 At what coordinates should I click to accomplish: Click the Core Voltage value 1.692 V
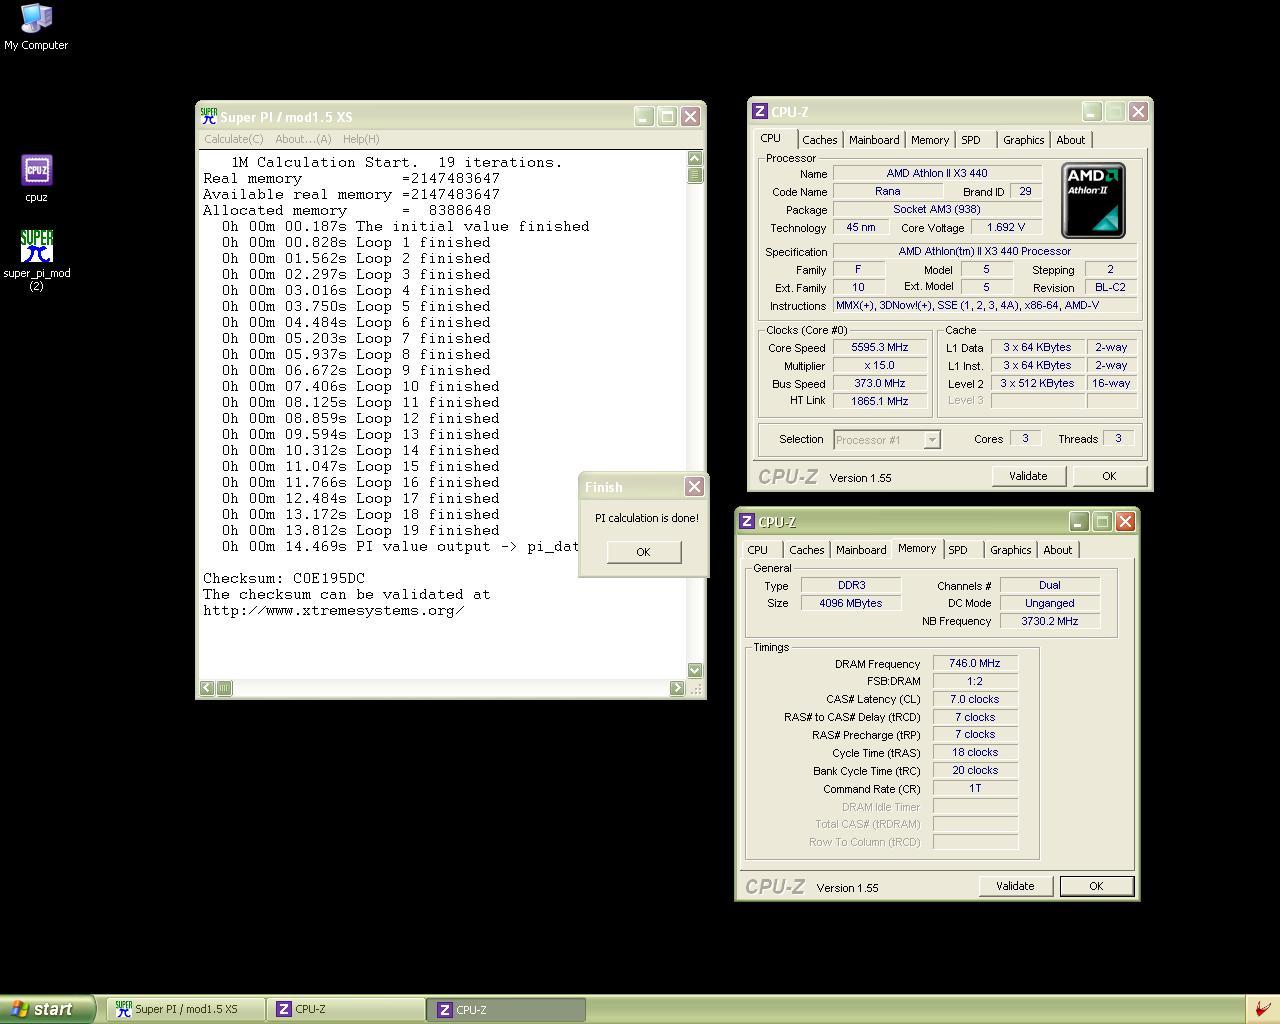[1006, 228]
